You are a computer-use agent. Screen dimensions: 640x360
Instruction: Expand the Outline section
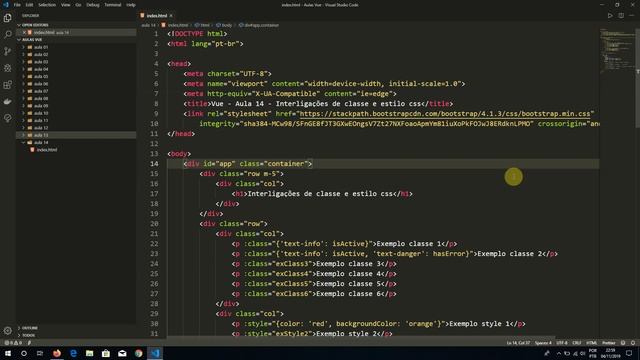[30, 328]
